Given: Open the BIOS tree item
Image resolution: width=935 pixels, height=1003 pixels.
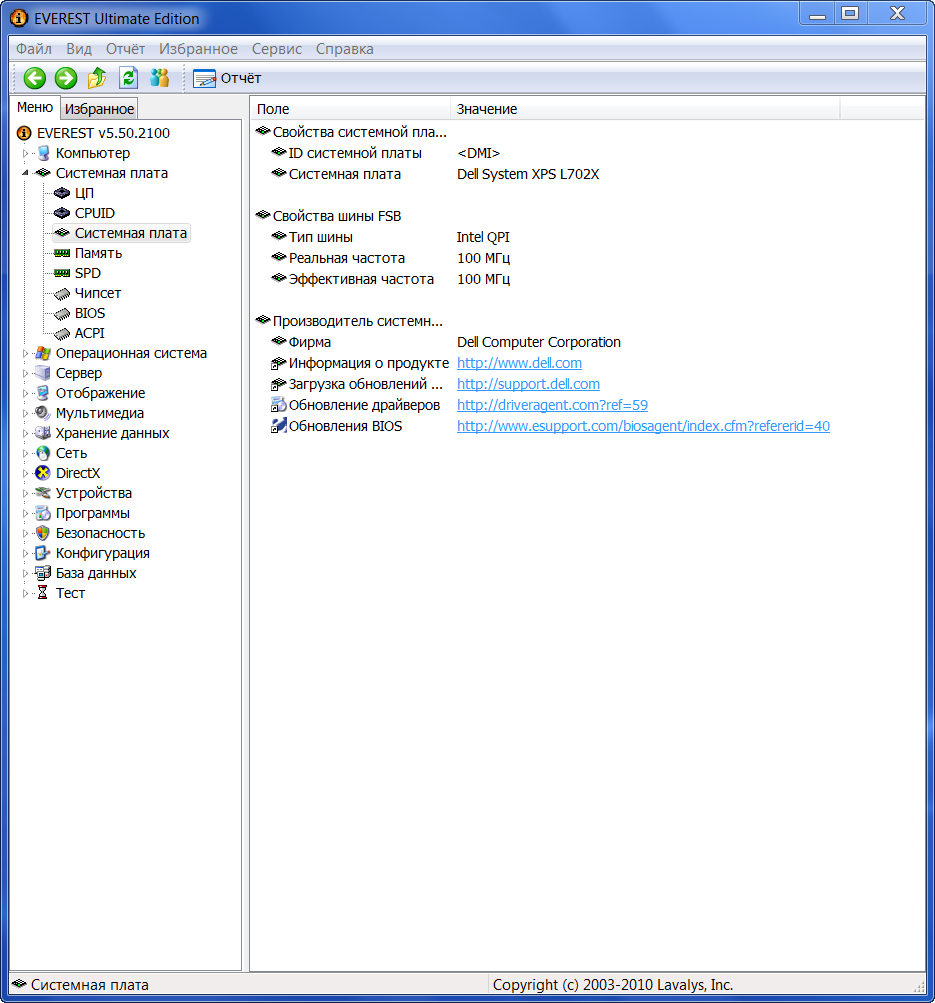Looking at the screenshot, I should (90, 313).
